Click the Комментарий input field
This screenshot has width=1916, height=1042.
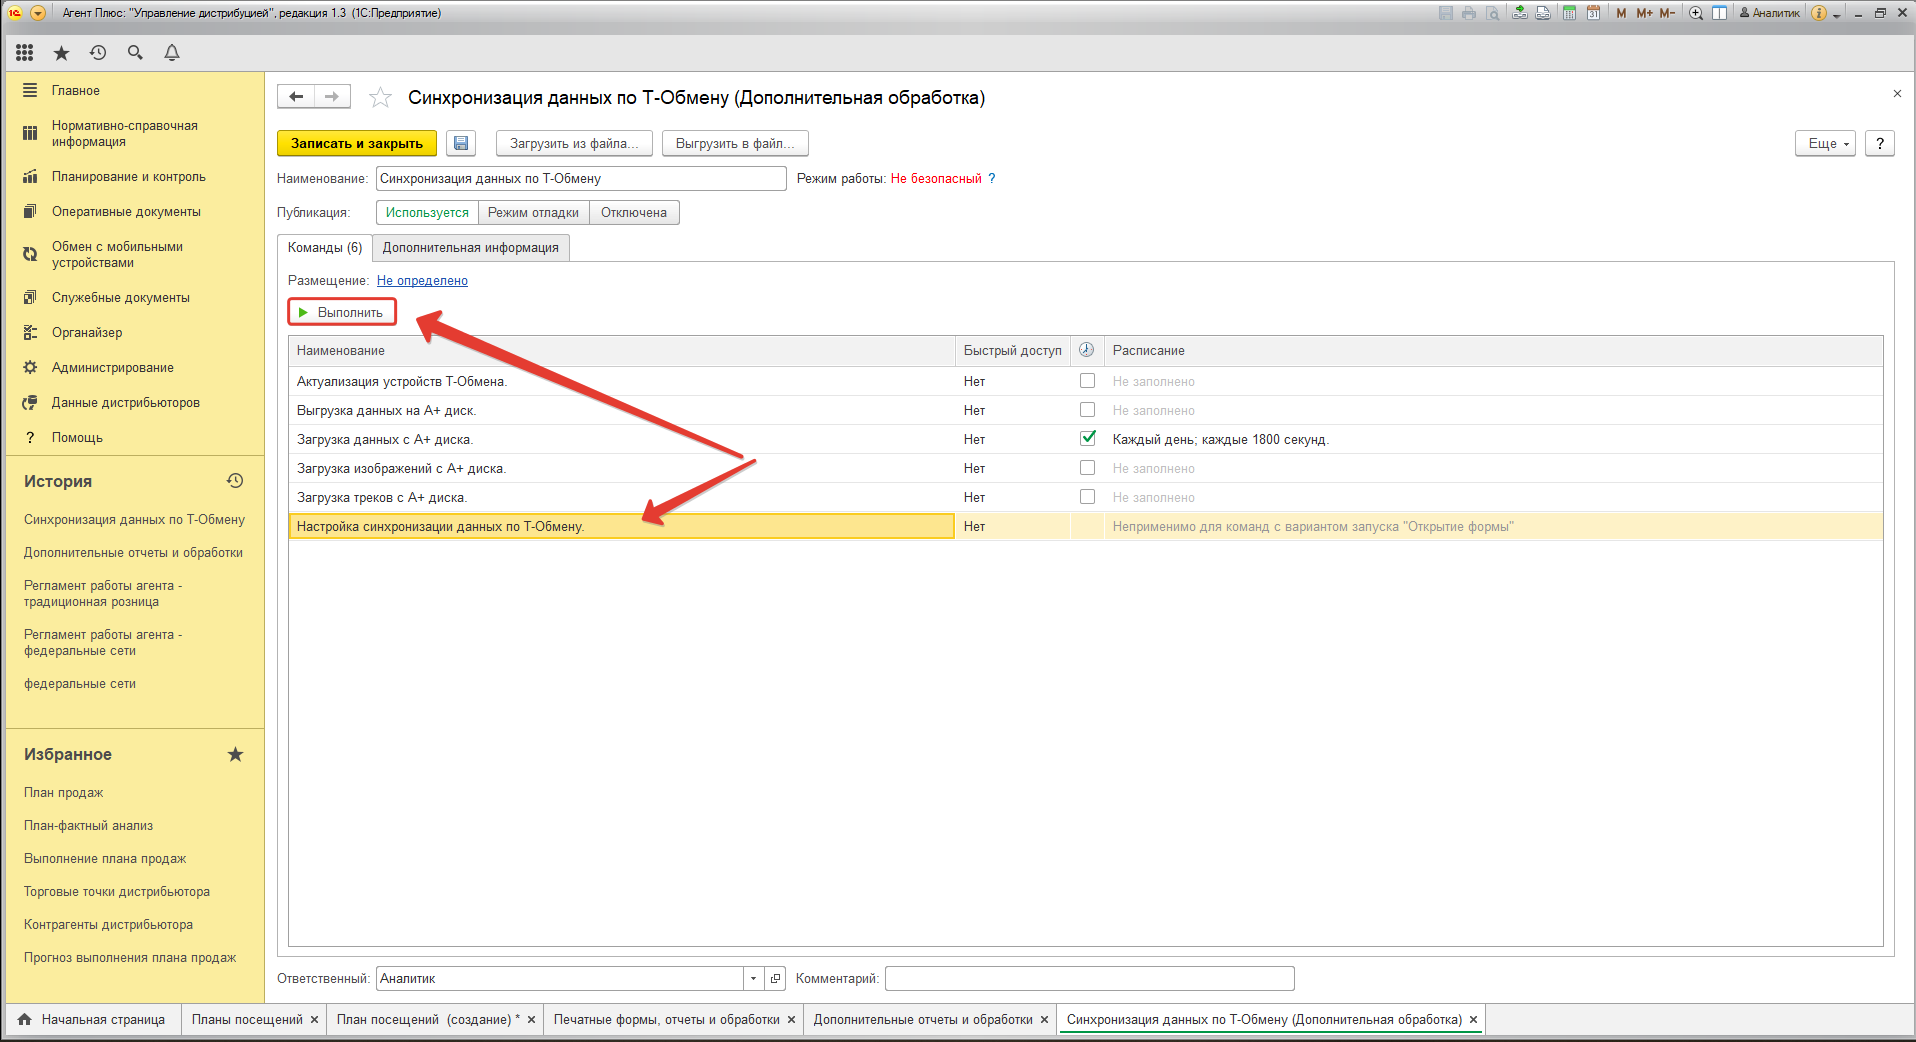[1089, 978]
